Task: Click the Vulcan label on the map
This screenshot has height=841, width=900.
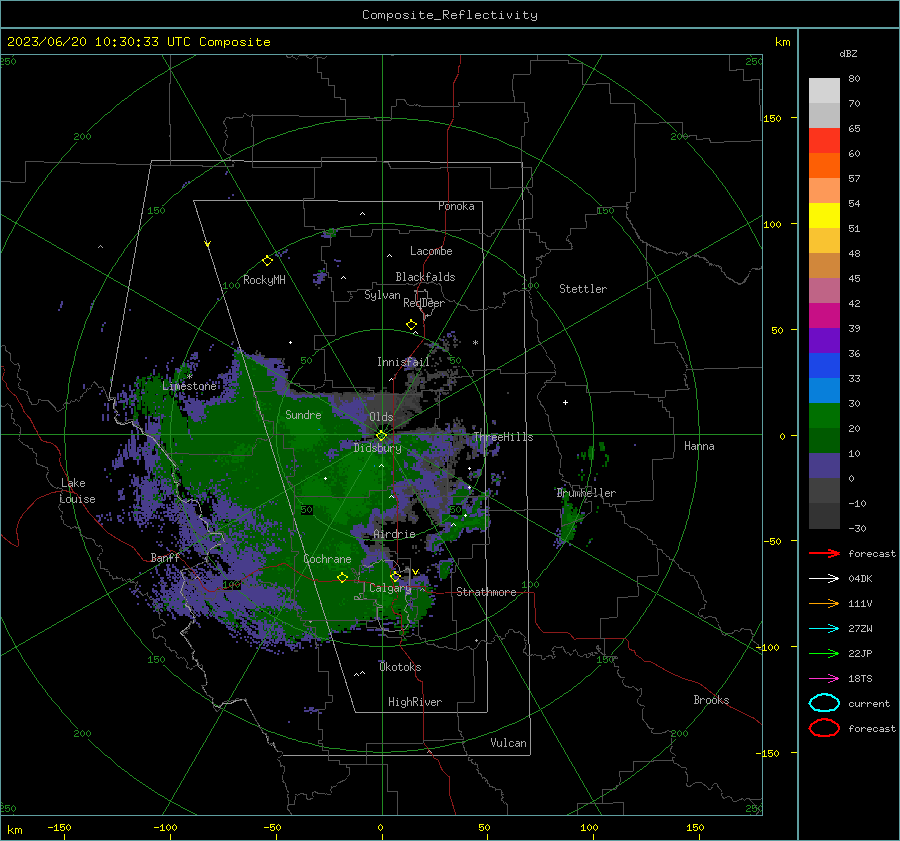Action: [x=509, y=743]
